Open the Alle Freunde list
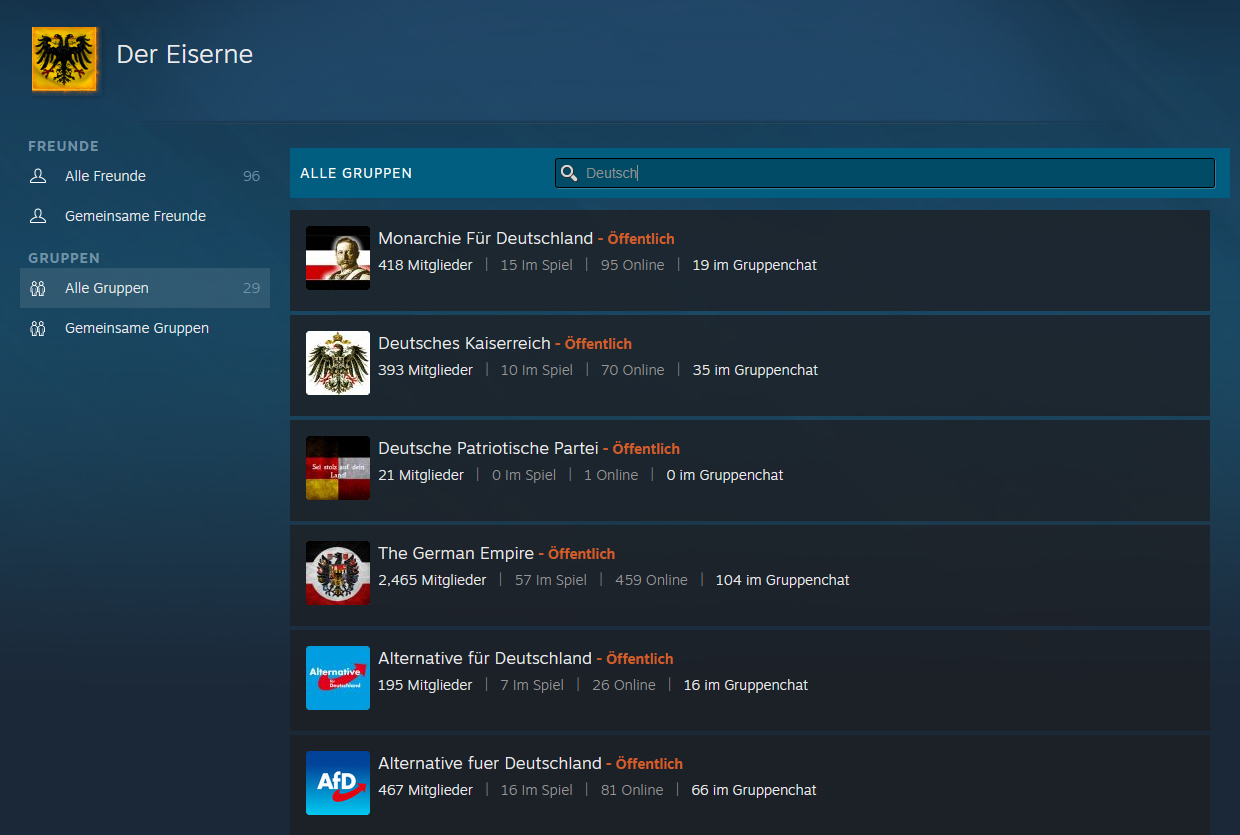This screenshot has height=835, width=1240. click(105, 176)
